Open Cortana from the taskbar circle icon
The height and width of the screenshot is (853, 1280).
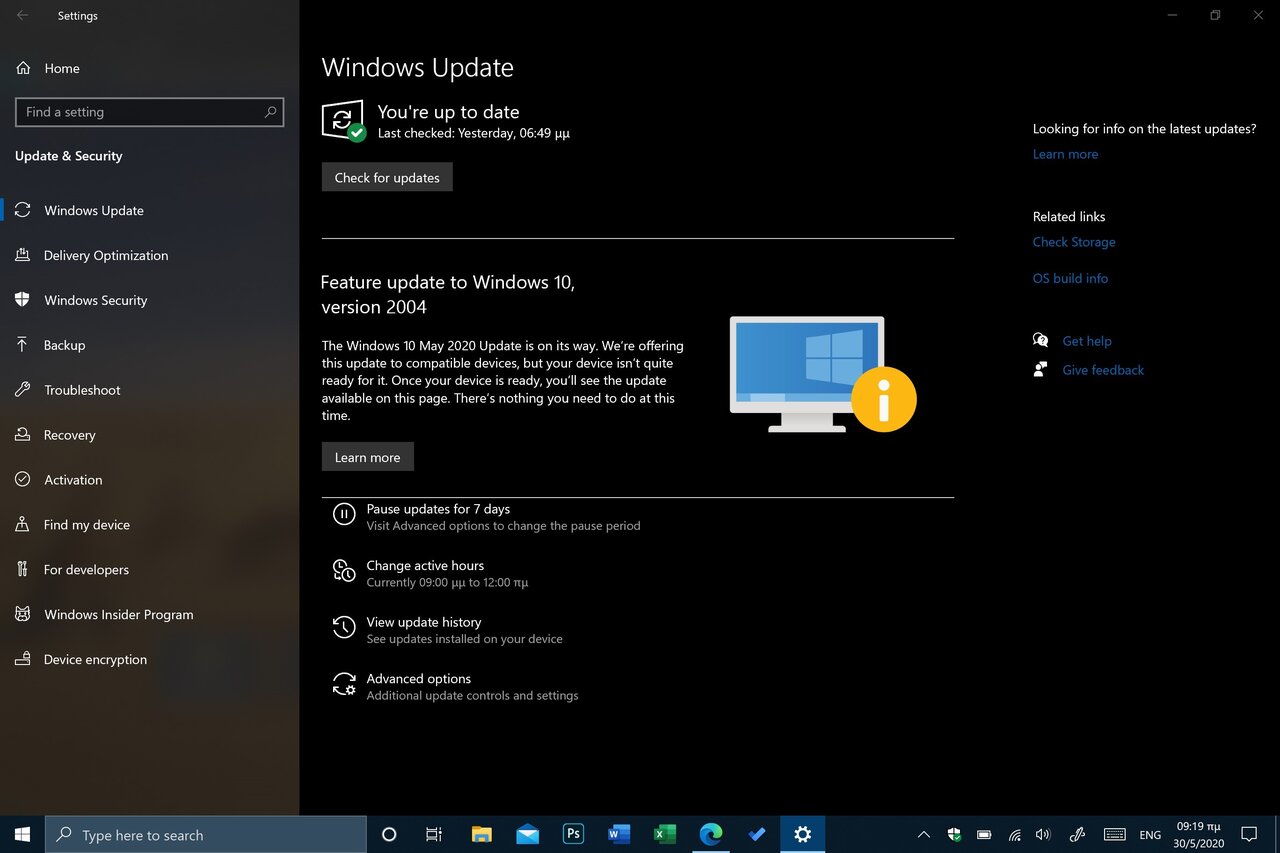pyautogui.click(x=390, y=834)
